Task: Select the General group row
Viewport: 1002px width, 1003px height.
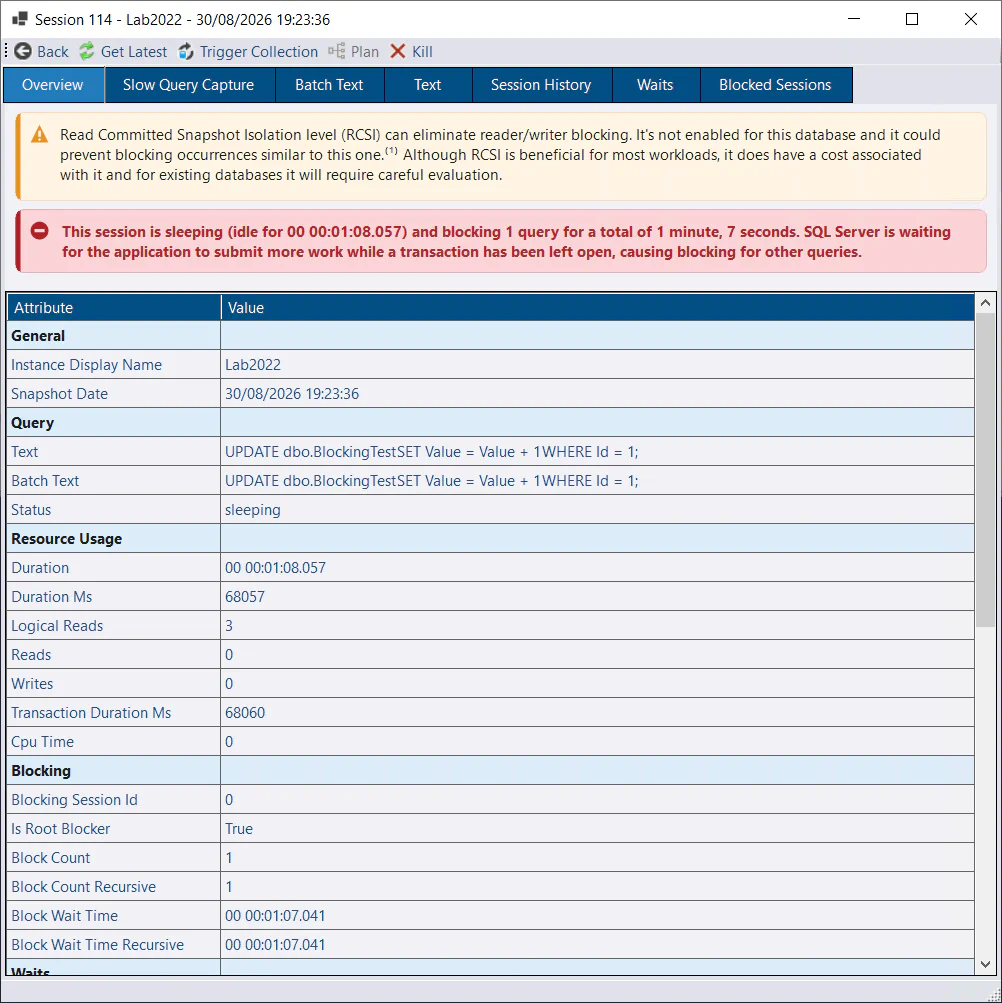Action: [491, 335]
